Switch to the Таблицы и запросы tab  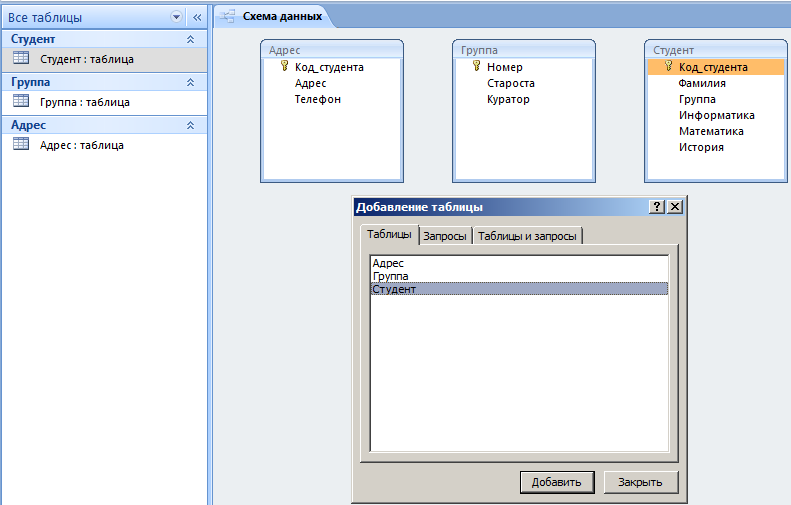point(527,236)
